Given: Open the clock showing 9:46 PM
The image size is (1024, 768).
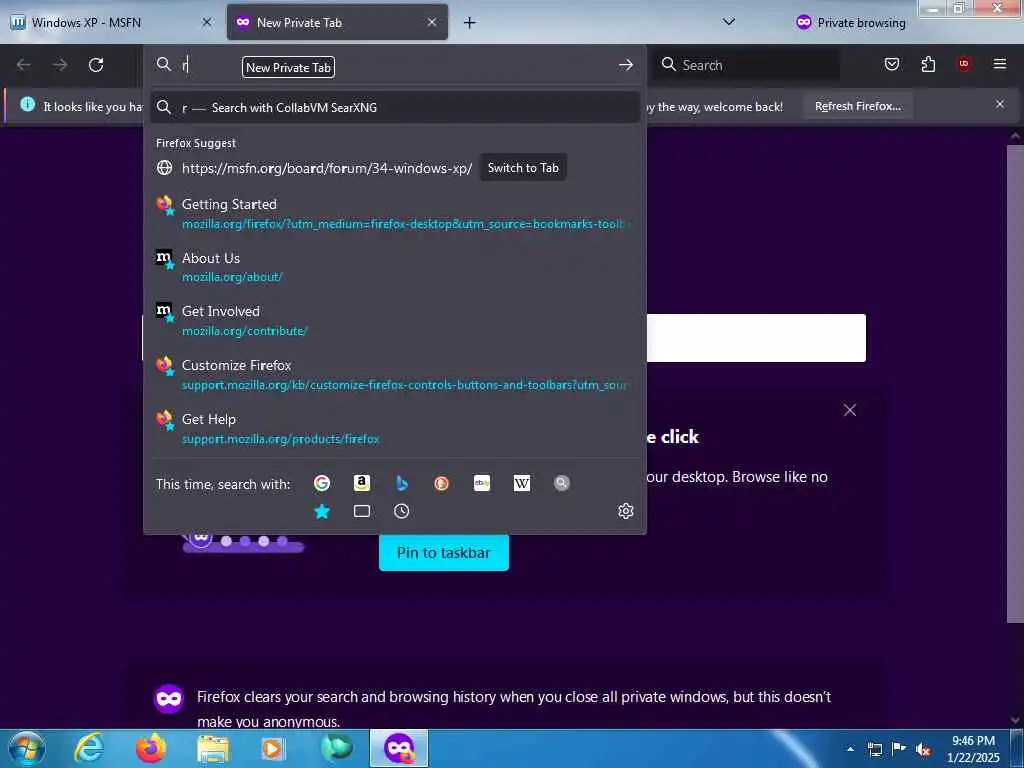Looking at the screenshot, I should (973, 749).
